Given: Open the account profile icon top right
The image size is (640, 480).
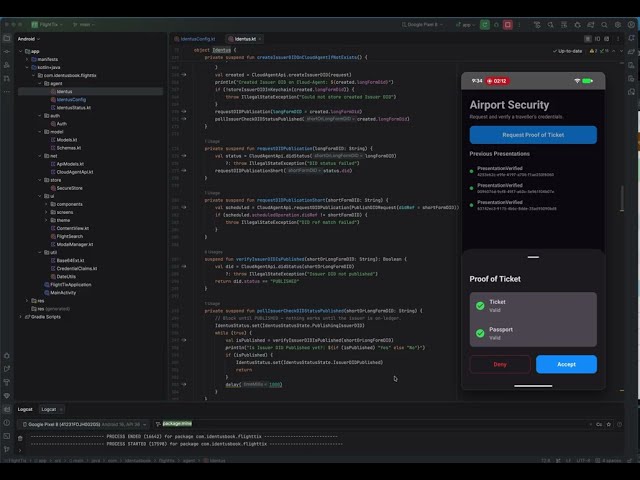Looking at the screenshot, I should coord(631,25).
